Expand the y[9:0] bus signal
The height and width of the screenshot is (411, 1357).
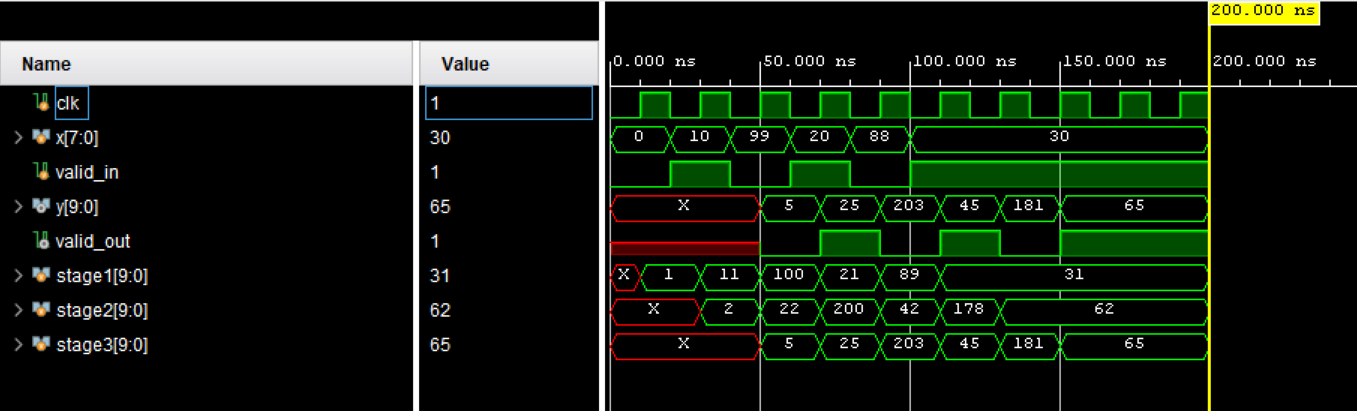18,207
